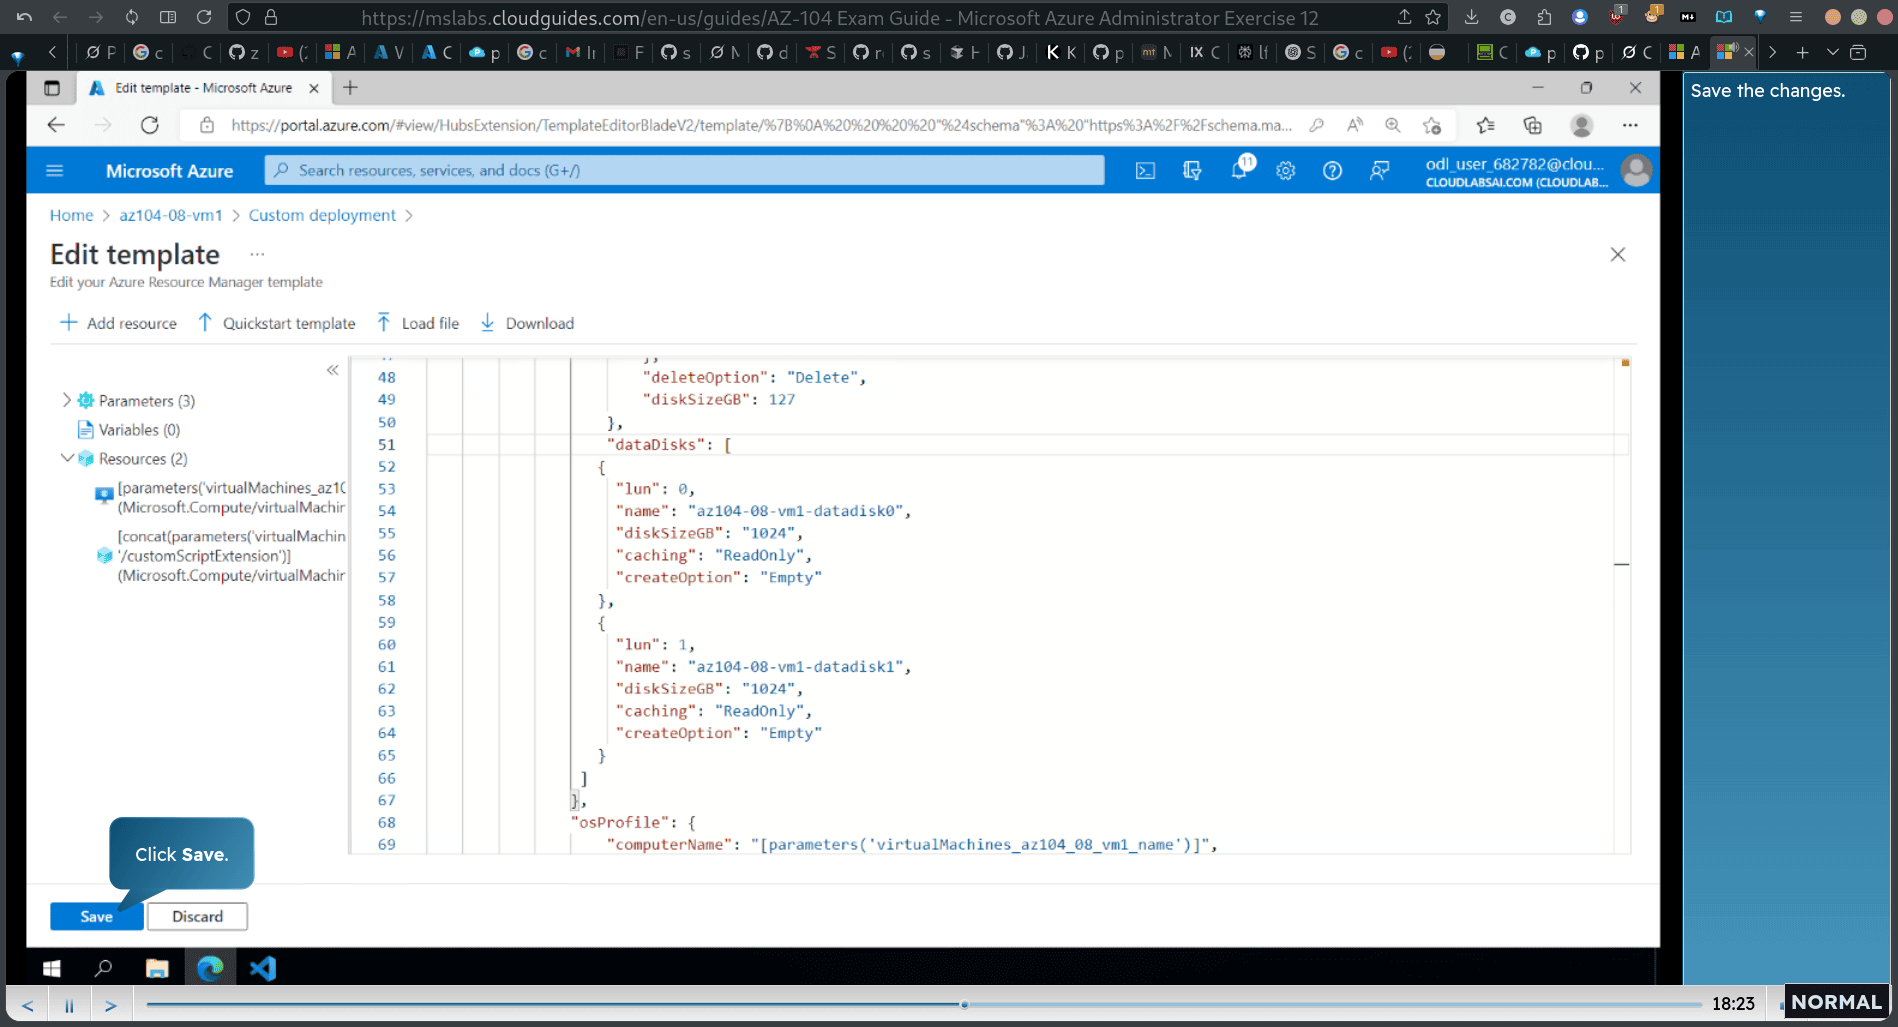
Task: Open Windows taskbar search
Action: (x=103, y=968)
